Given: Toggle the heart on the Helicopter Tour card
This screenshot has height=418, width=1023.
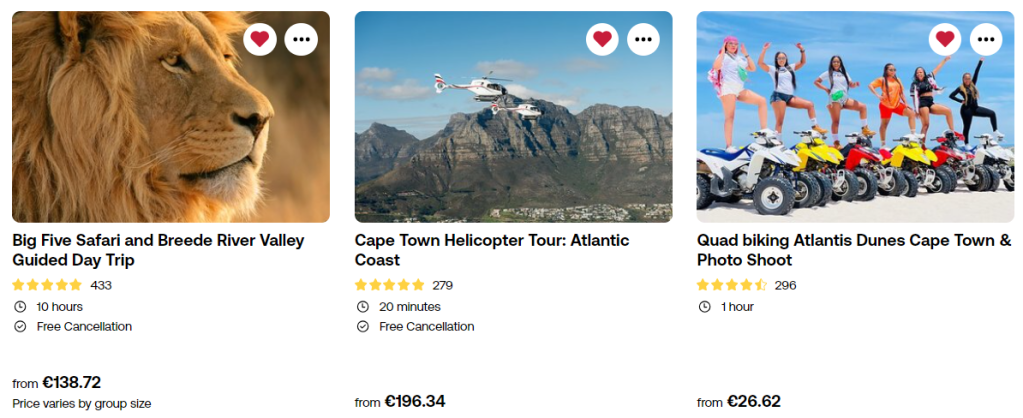Looking at the screenshot, I should click(602, 39).
